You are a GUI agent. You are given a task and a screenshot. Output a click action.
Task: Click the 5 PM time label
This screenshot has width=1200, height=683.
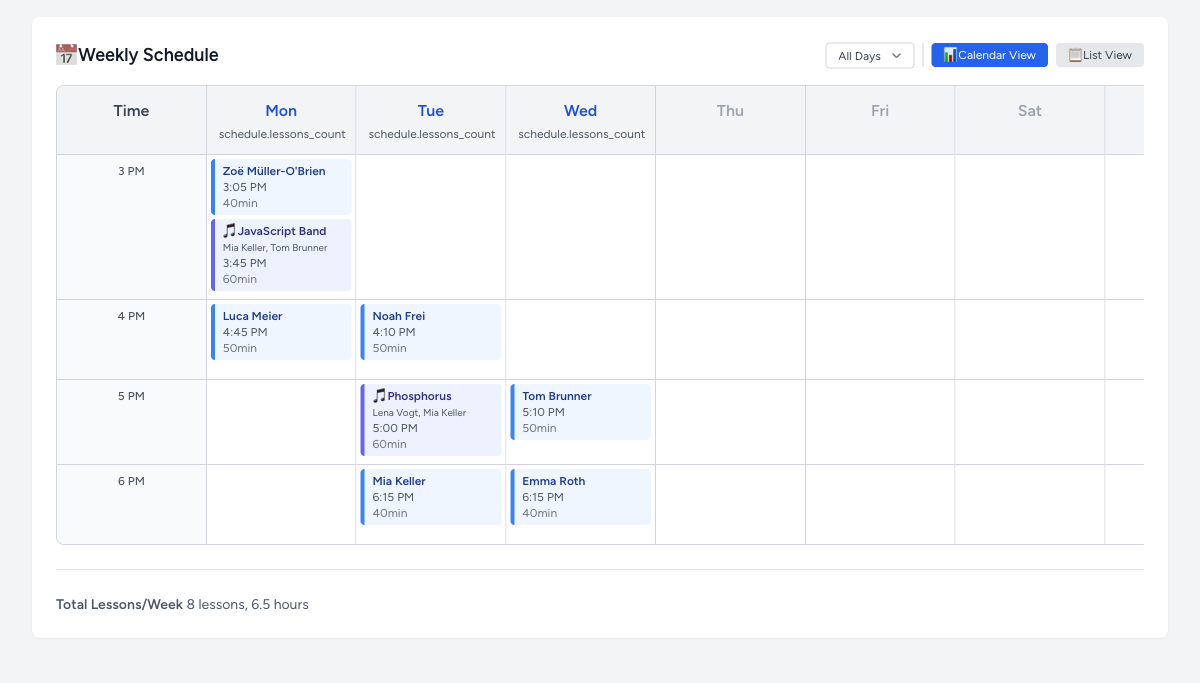click(131, 396)
